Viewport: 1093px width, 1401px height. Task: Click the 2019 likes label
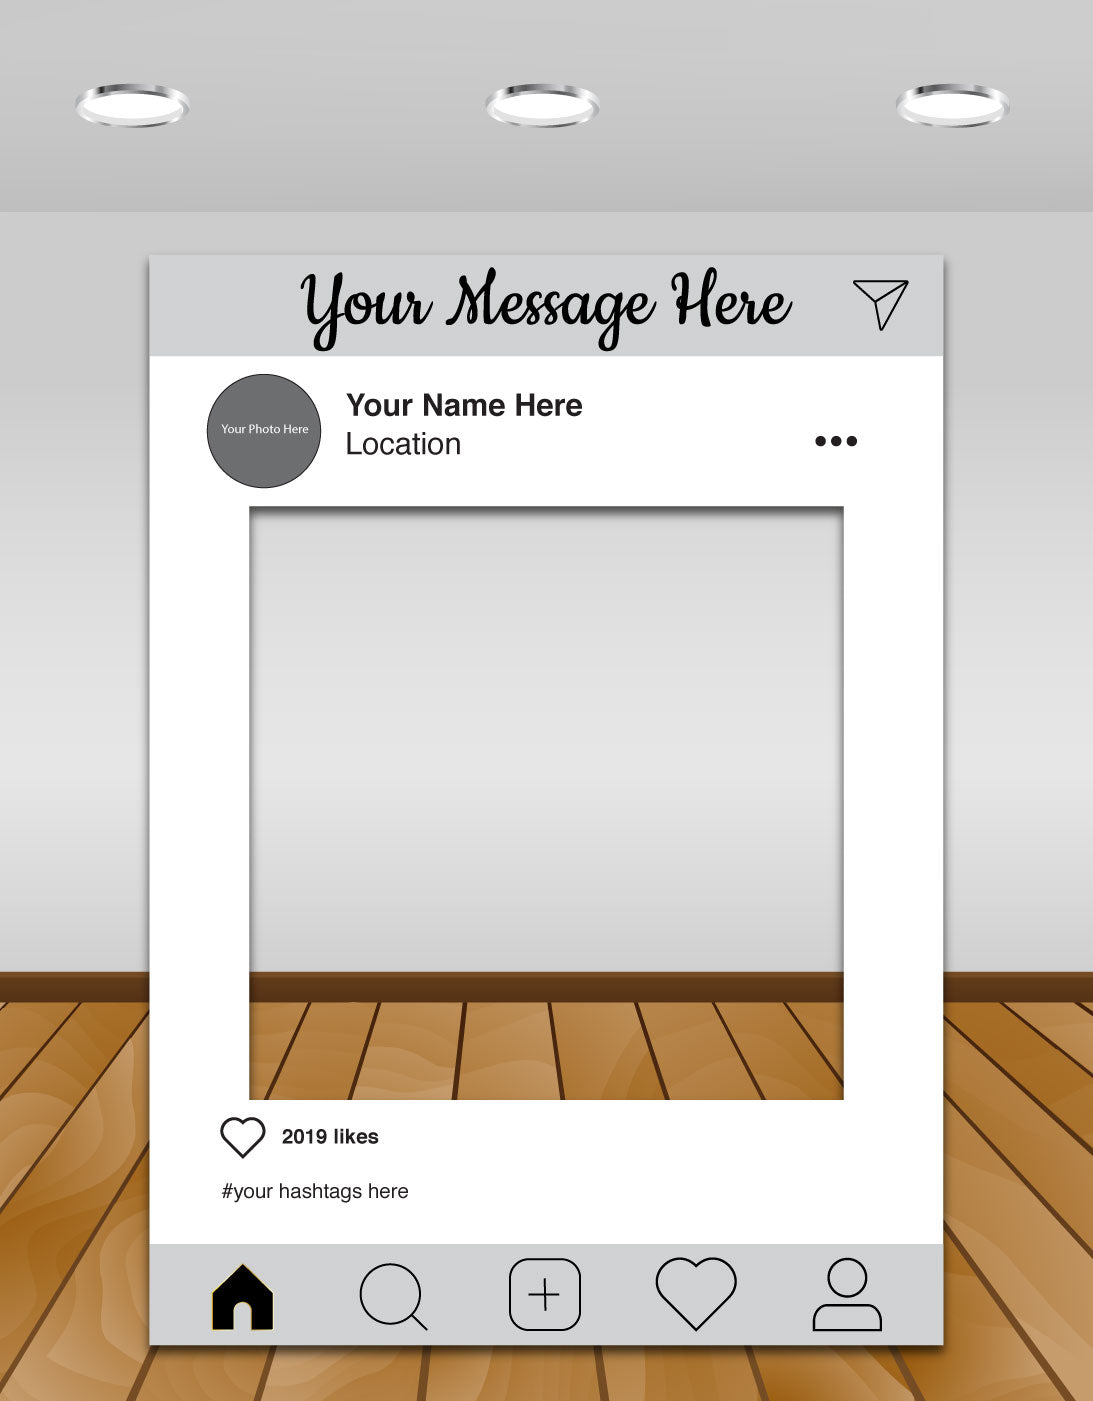[330, 1136]
